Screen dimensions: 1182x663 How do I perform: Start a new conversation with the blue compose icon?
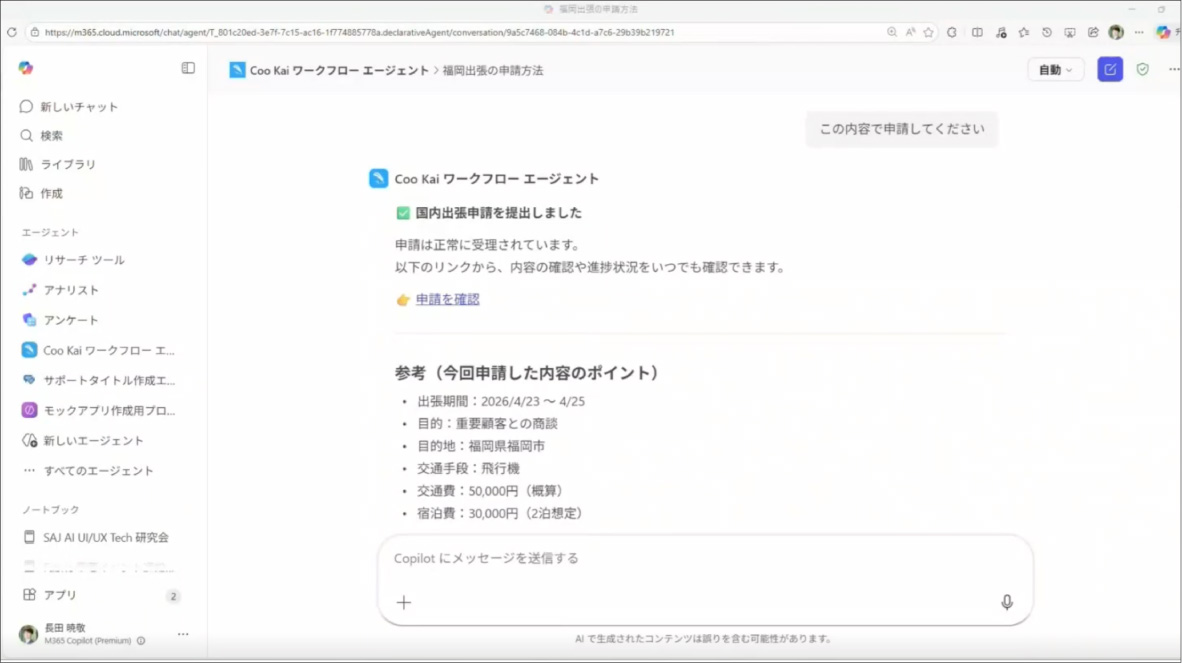tap(1110, 70)
